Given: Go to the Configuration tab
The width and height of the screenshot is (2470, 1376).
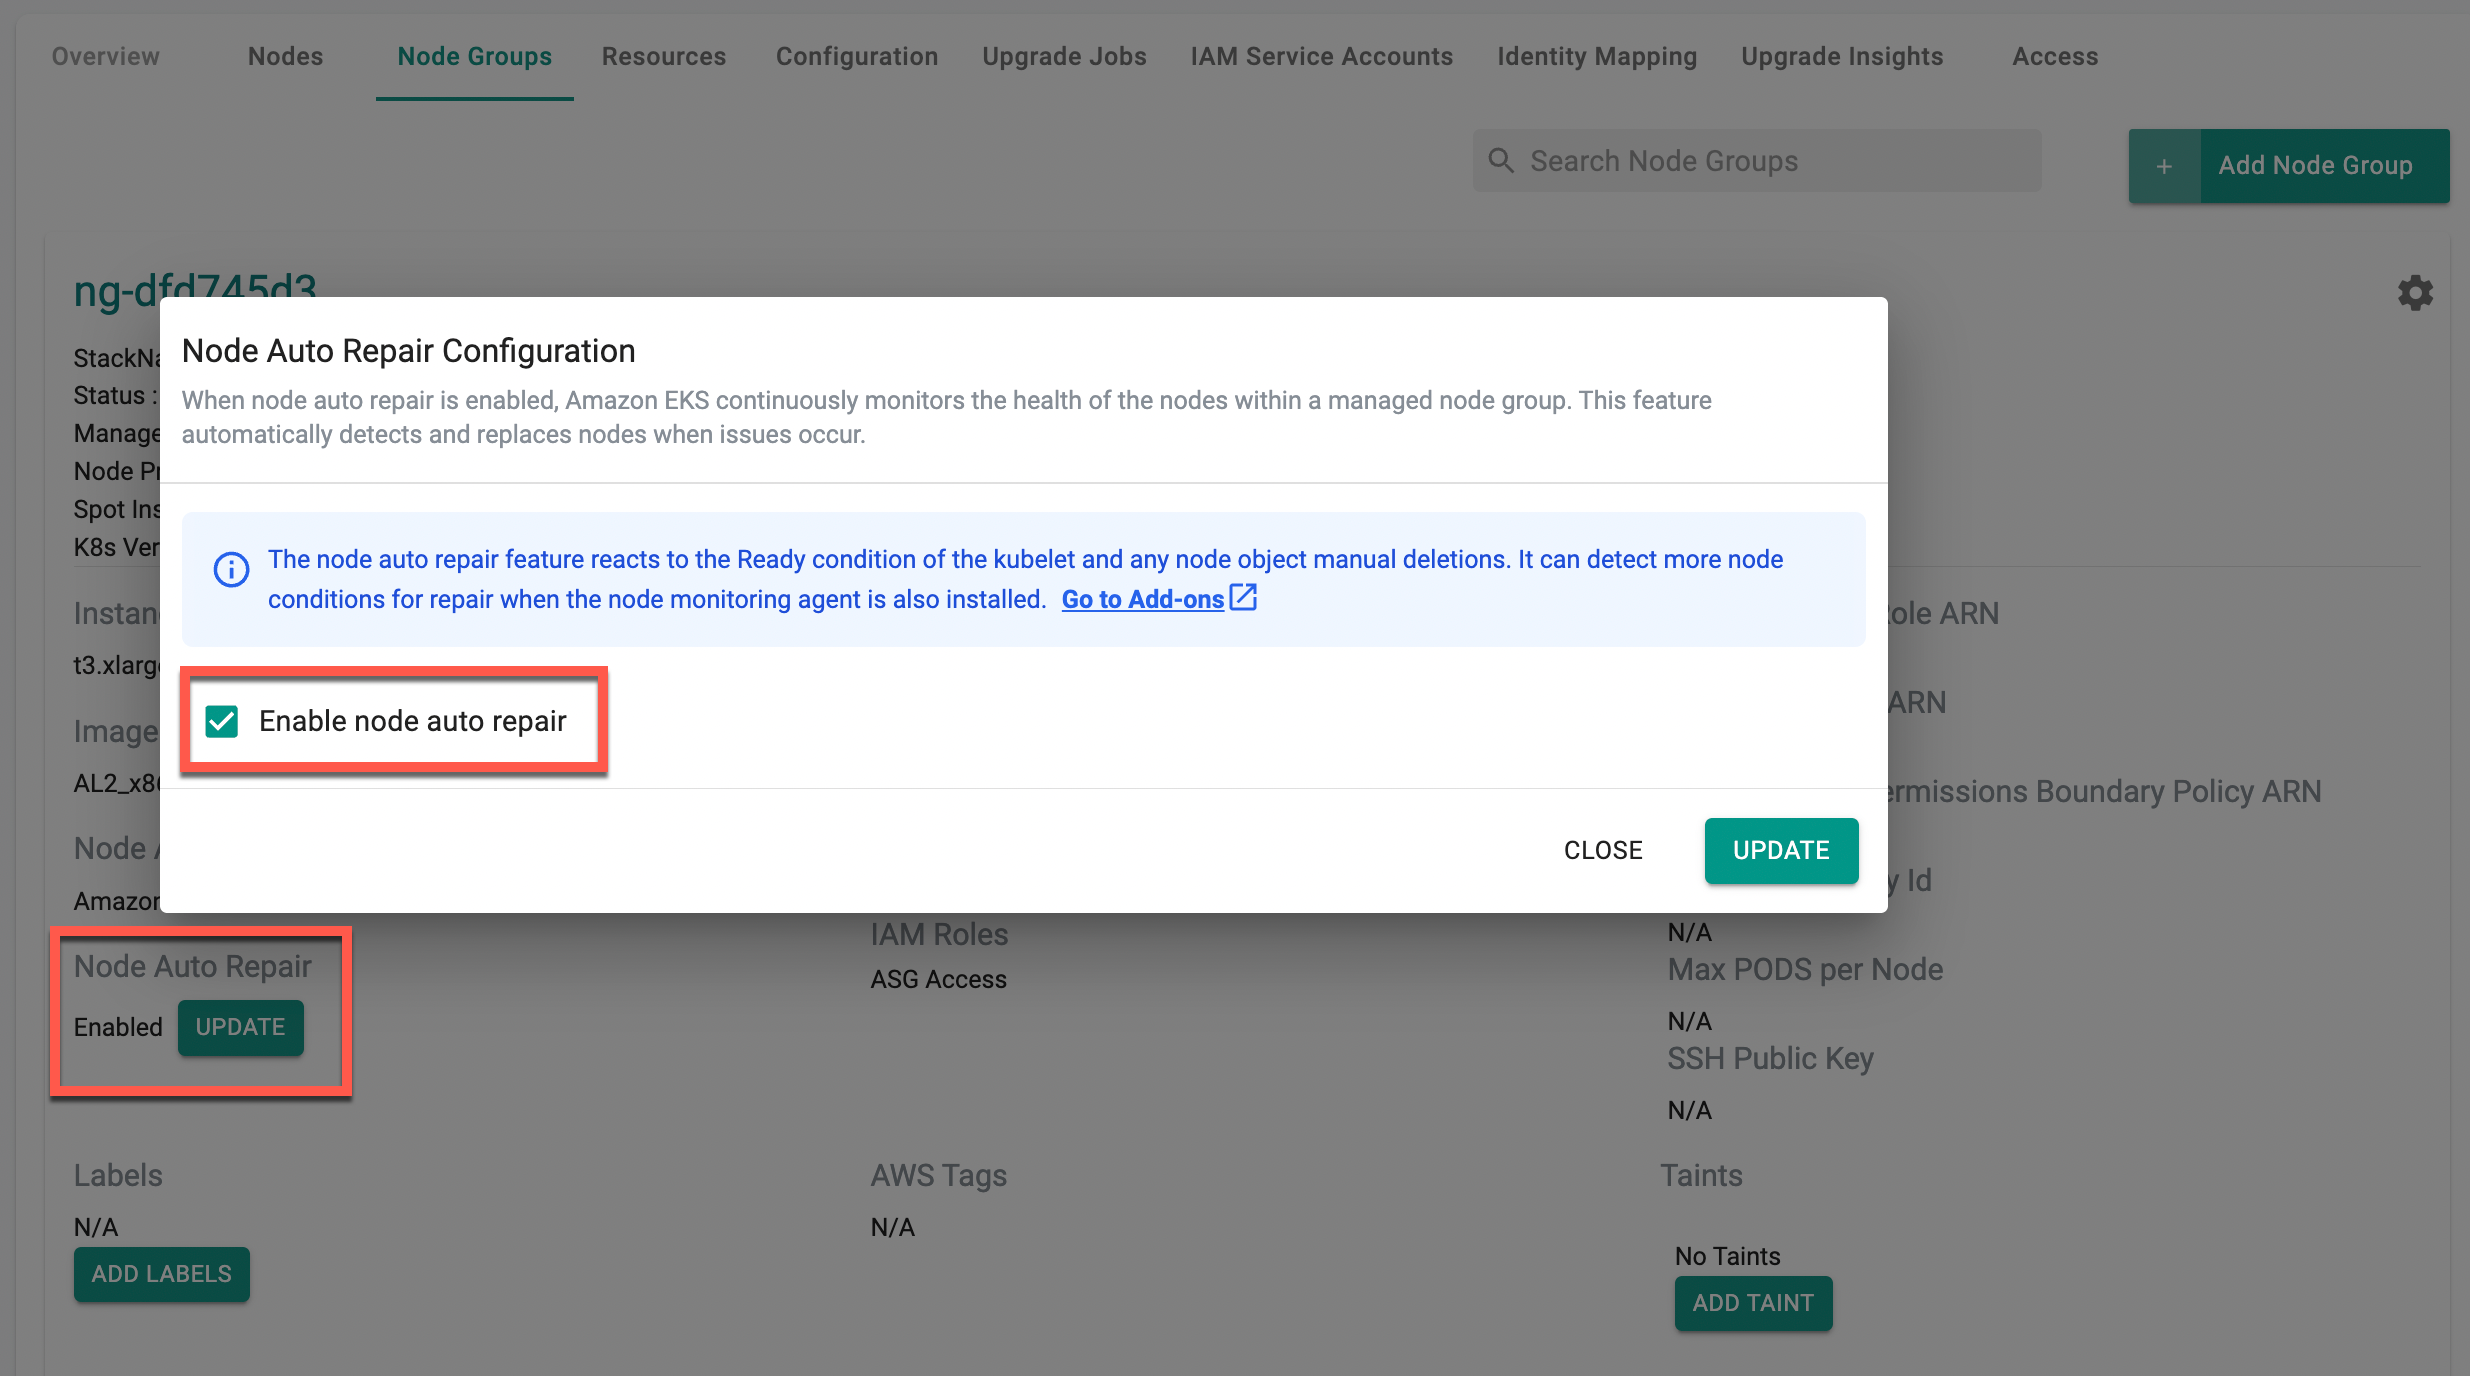Looking at the screenshot, I should (x=857, y=56).
